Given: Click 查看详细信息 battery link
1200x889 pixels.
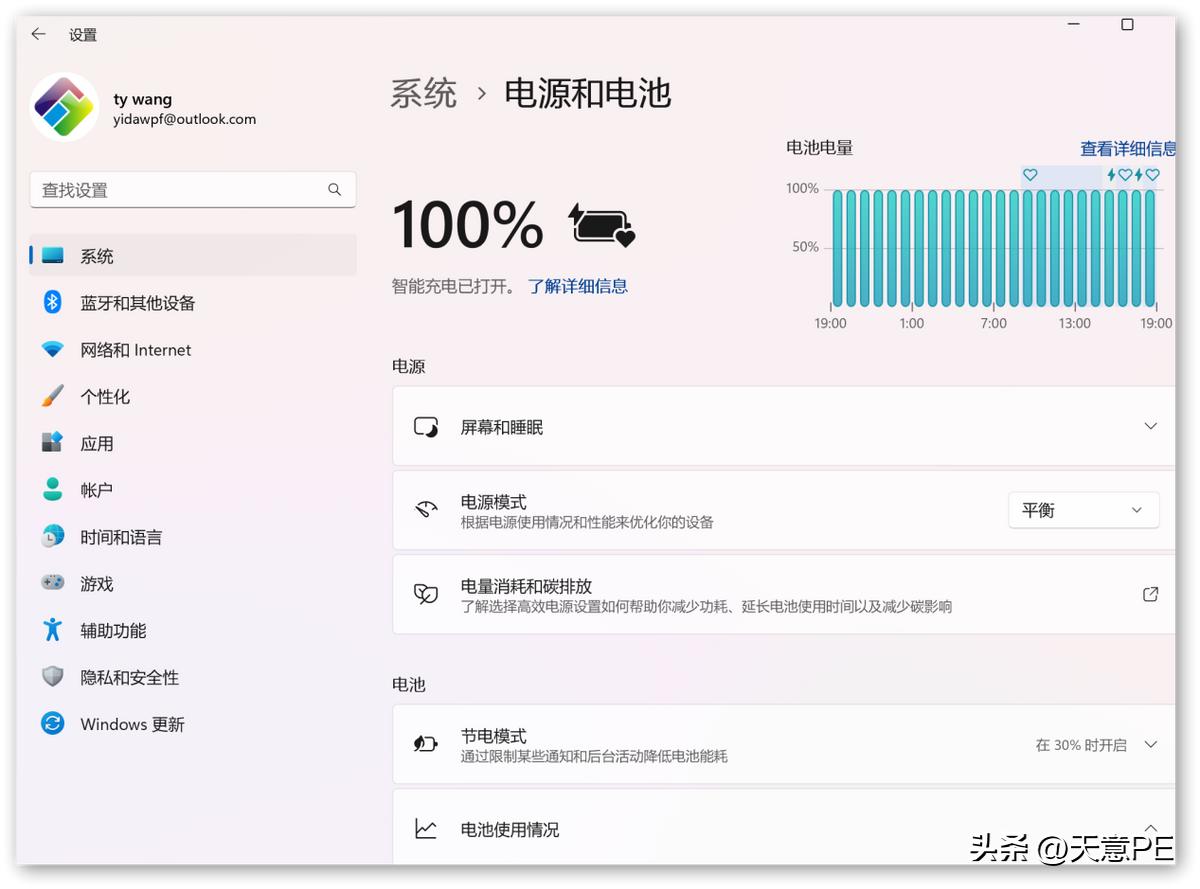Looking at the screenshot, I should pos(1127,149).
